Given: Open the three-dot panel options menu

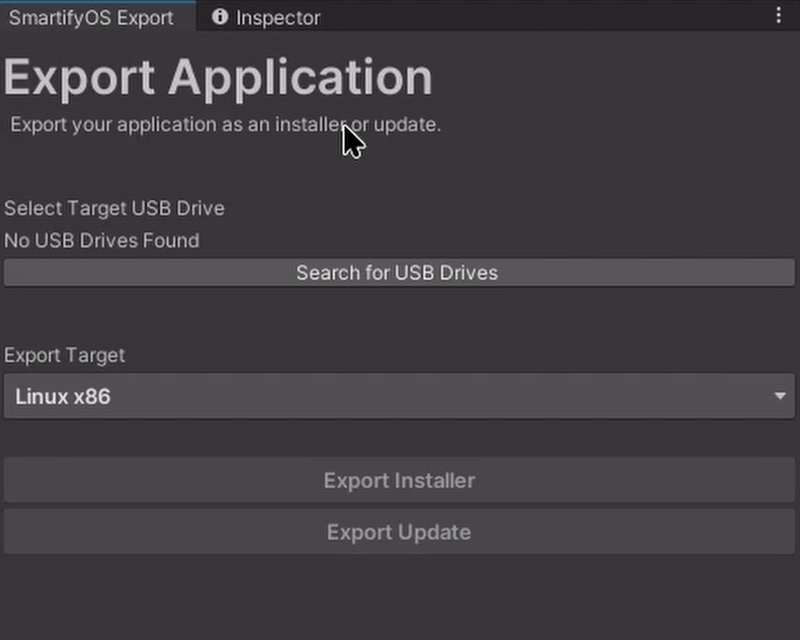Looking at the screenshot, I should click(x=778, y=15).
